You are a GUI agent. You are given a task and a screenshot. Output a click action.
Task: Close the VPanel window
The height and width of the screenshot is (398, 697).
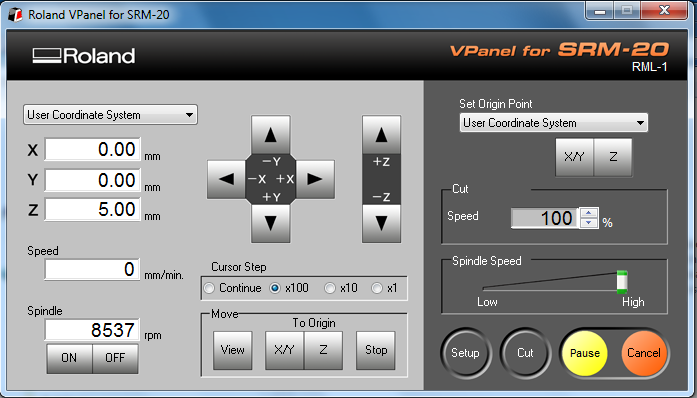tap(664, 11)
